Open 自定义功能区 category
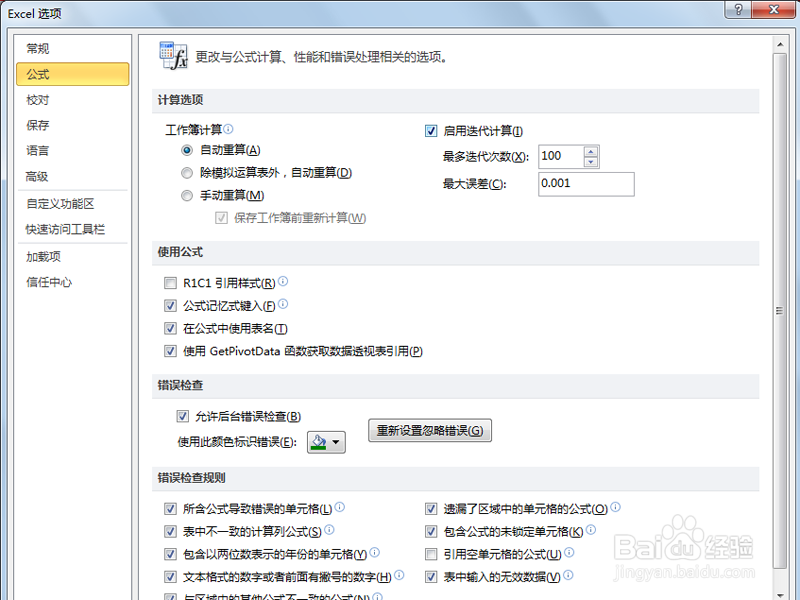 pos(72,204)
